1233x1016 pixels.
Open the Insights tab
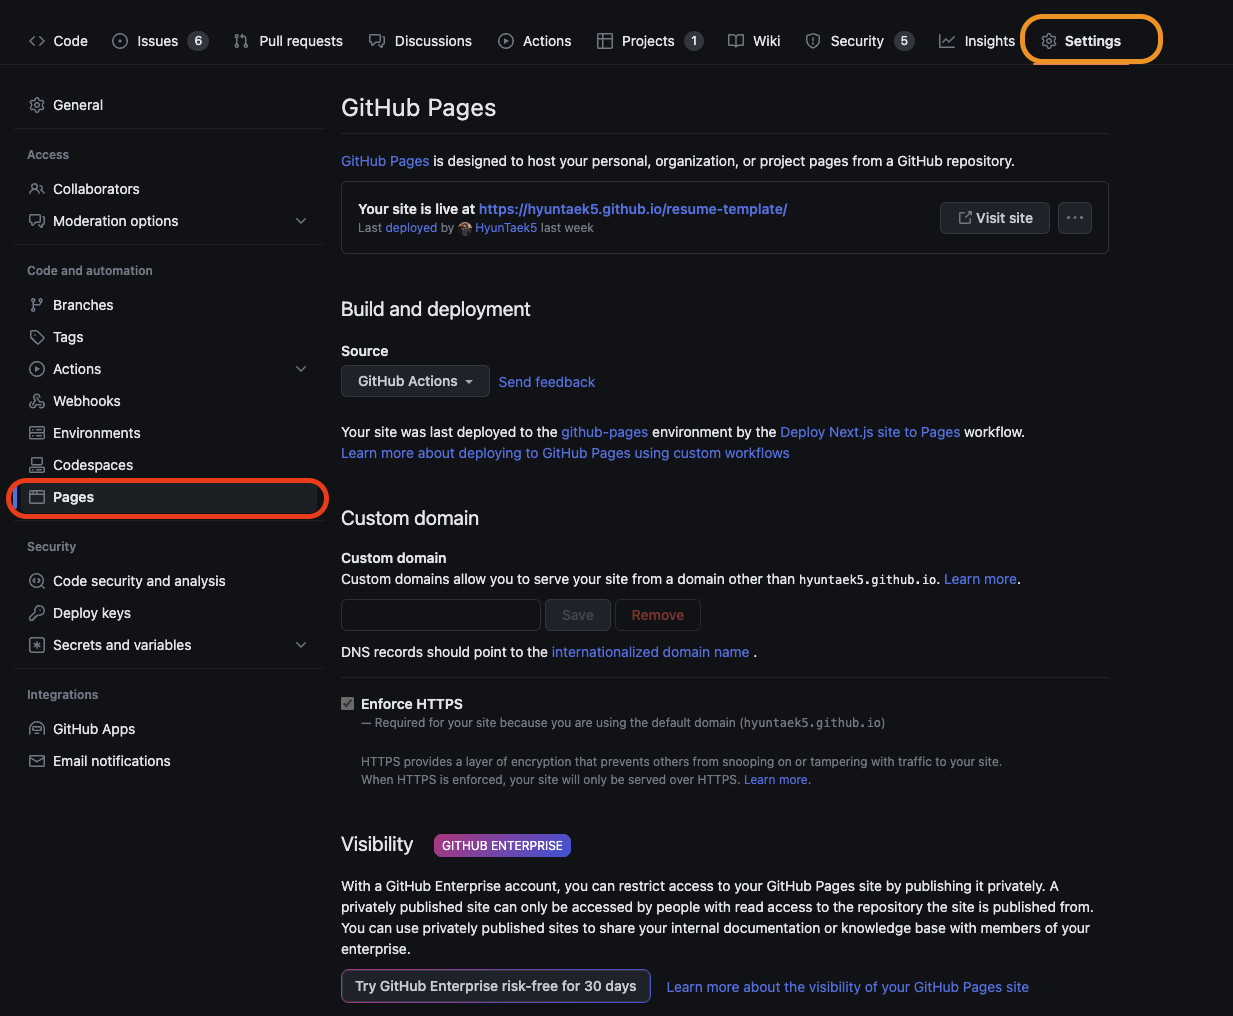point(977,41)
